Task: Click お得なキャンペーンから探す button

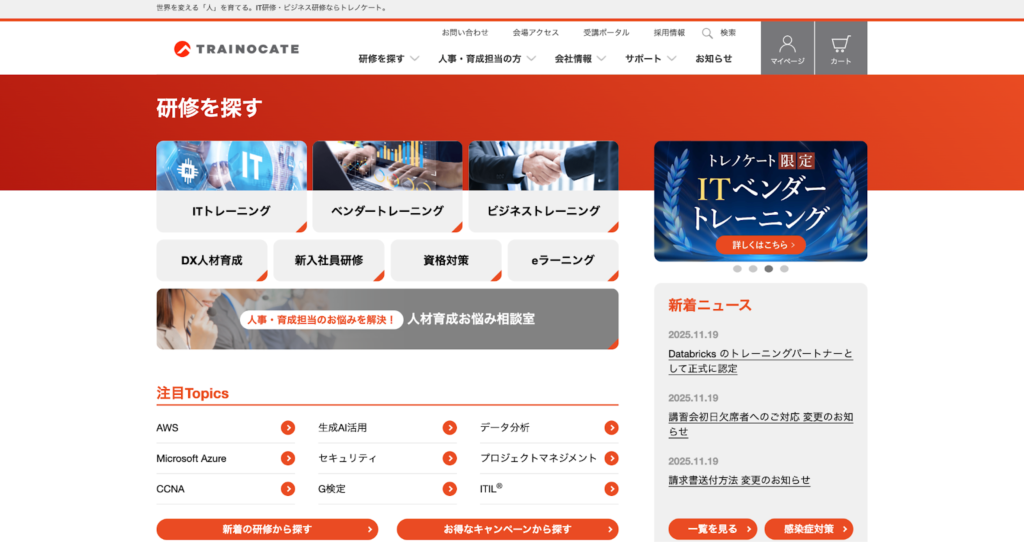Action: coord(507,529)
